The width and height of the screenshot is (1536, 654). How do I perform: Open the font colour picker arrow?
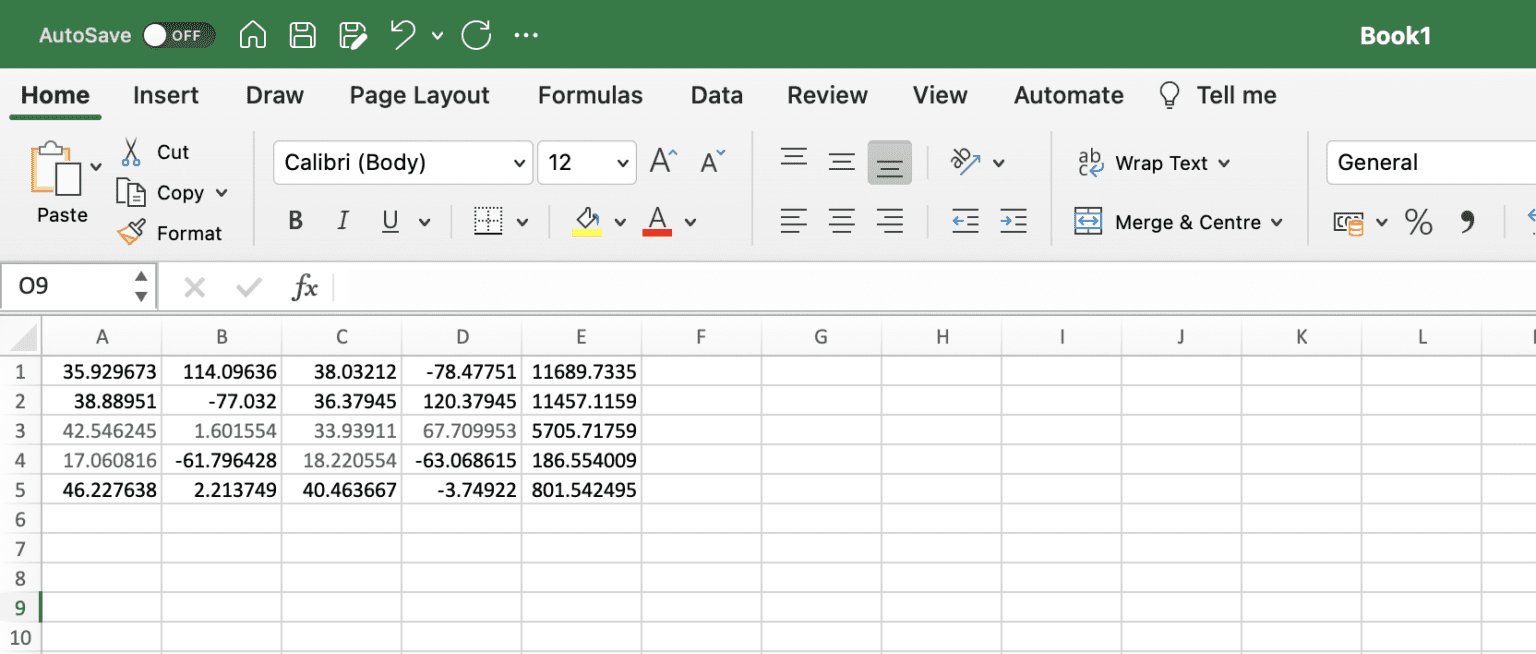click(690, 222)
